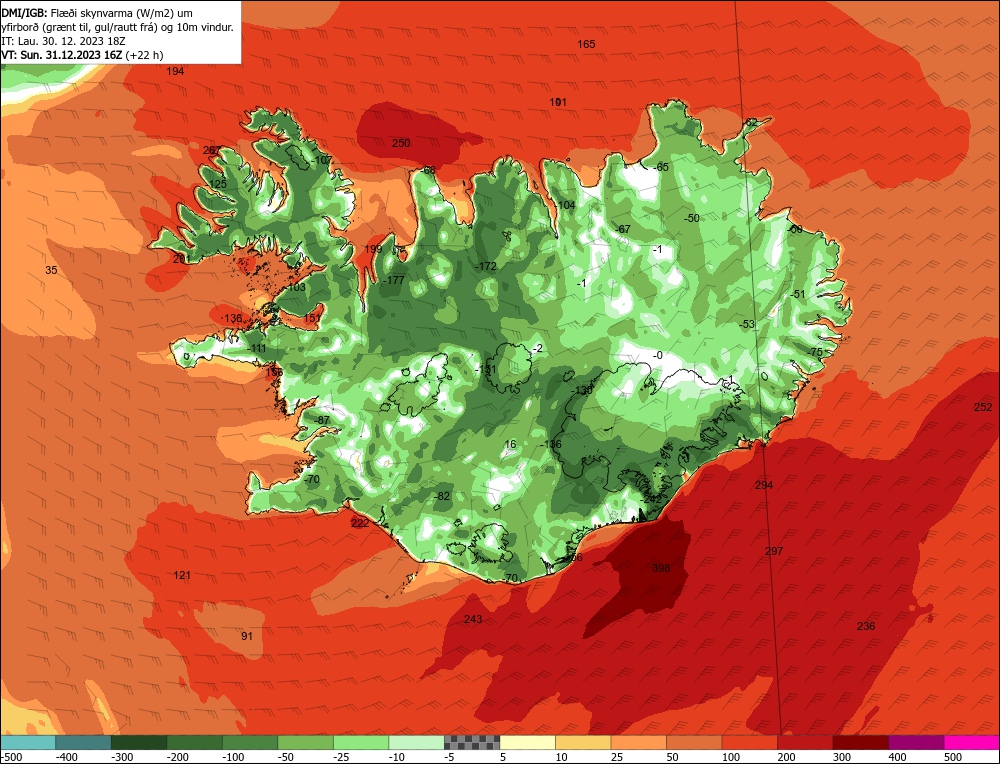This screenshot has width=1000, height=764.
Task: Pick the darkest green -300 to -200 legend swatch
Action: click(138, 742)
